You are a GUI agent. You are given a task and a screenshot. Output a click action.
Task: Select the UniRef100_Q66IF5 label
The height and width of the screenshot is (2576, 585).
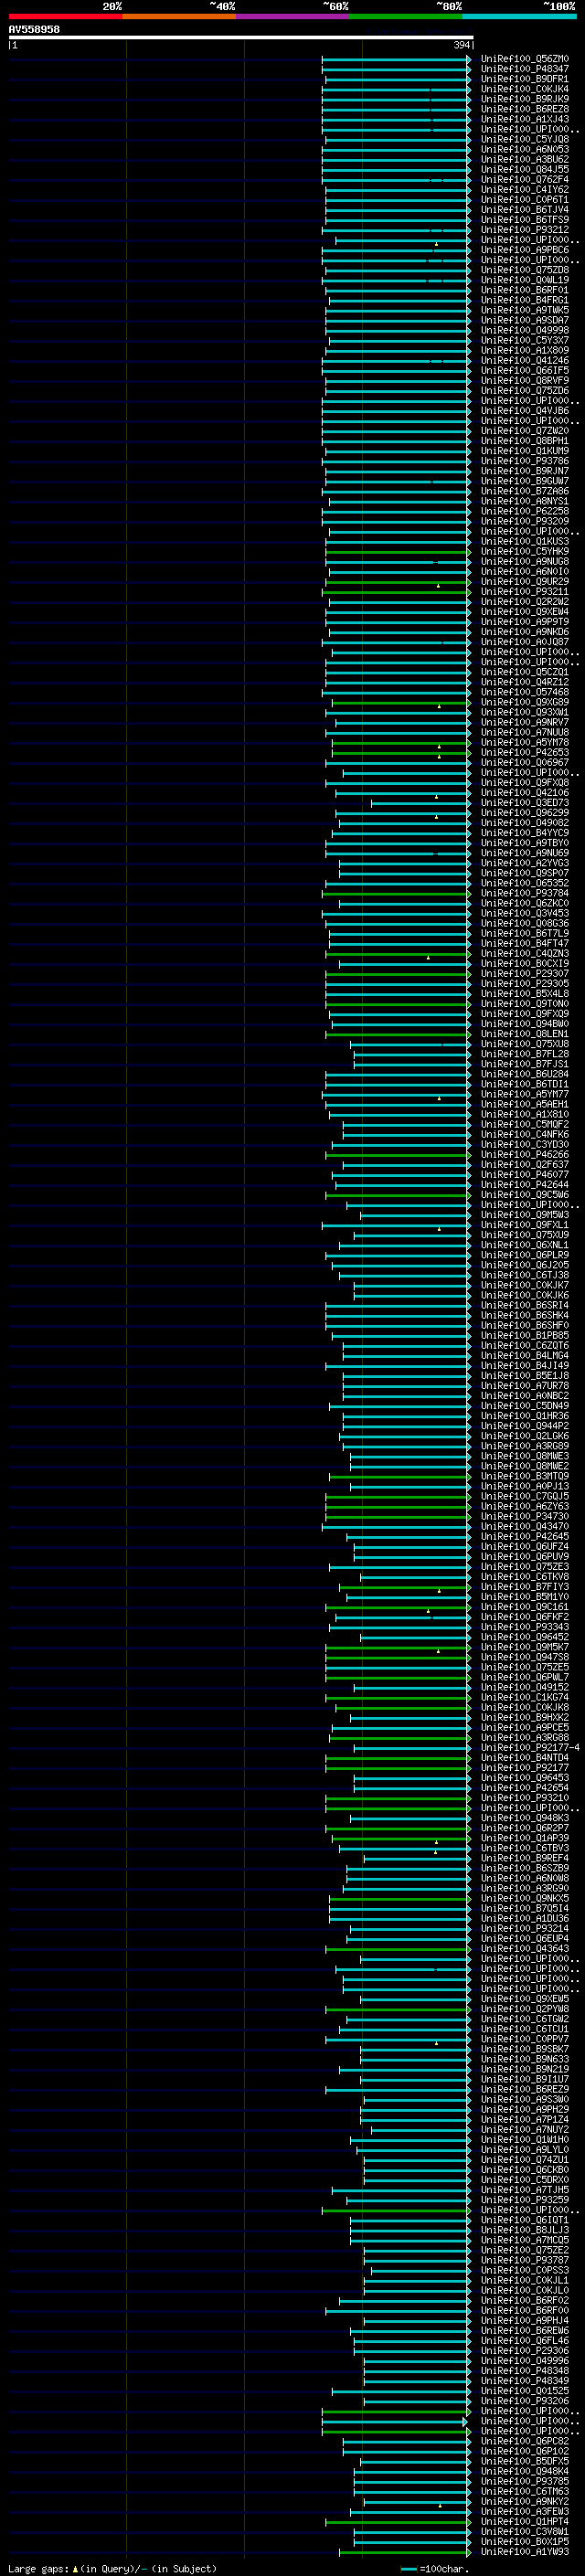[525, 370]
